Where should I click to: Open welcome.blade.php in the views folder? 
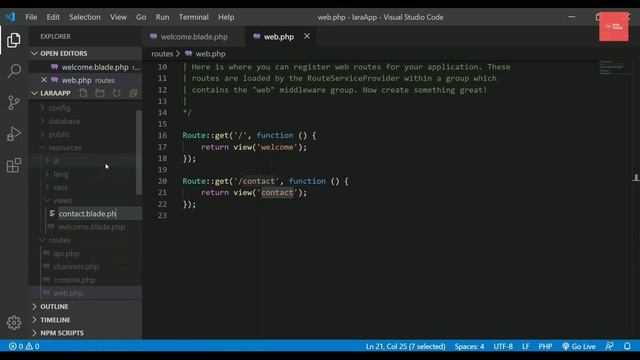point(91,227)
